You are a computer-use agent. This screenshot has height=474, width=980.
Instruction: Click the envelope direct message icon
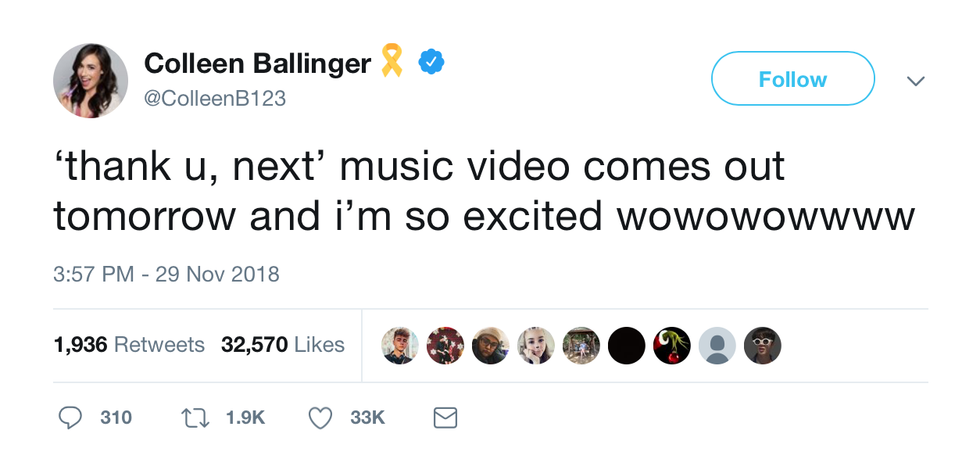(x=445, y=418)
